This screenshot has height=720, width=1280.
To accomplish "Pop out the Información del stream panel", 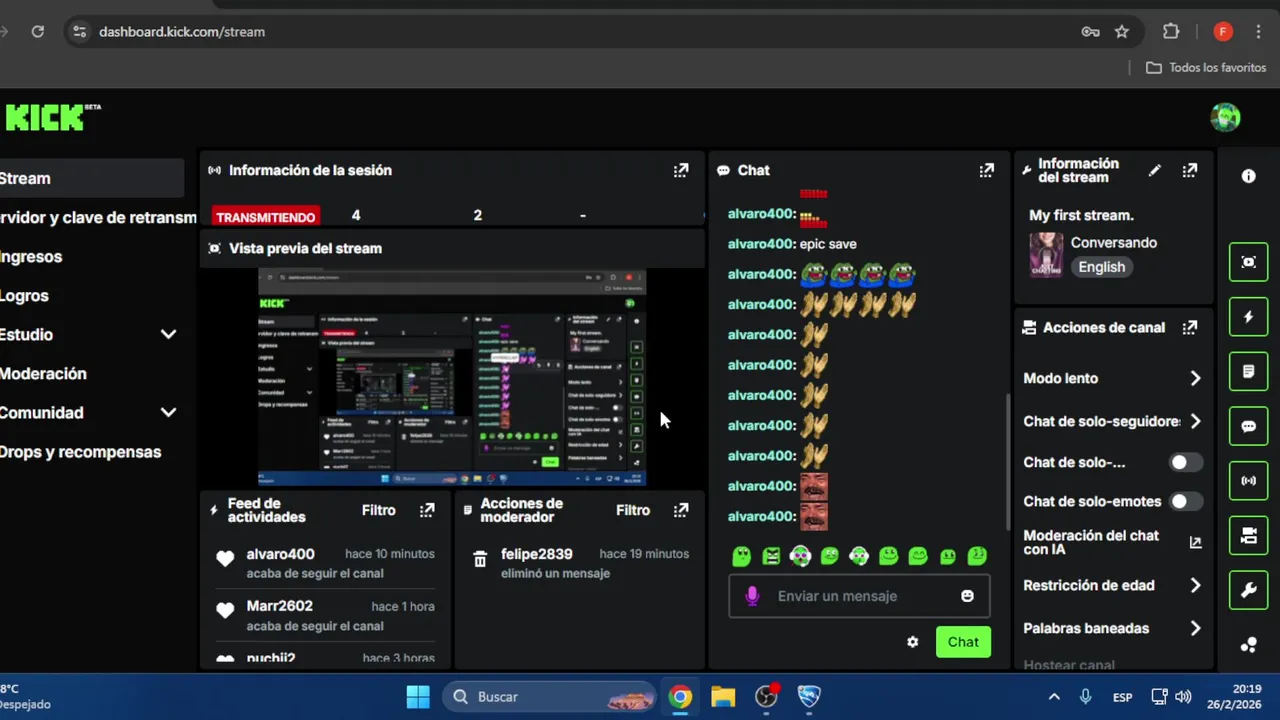I will tap(1190, 170).
